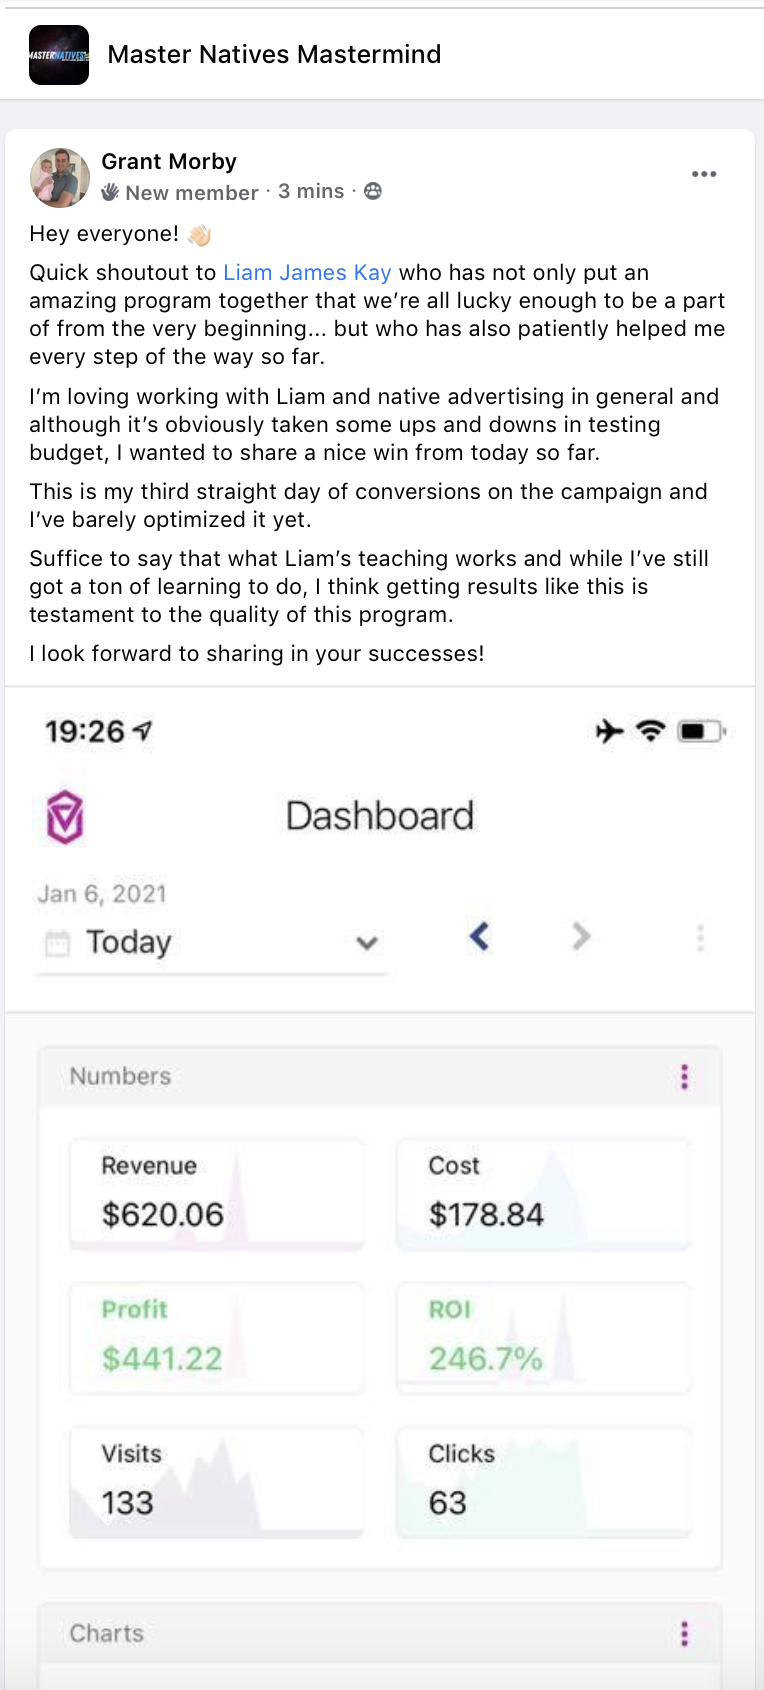
Task: Open the Liam James Kay profile link
Action: point(307,273)
